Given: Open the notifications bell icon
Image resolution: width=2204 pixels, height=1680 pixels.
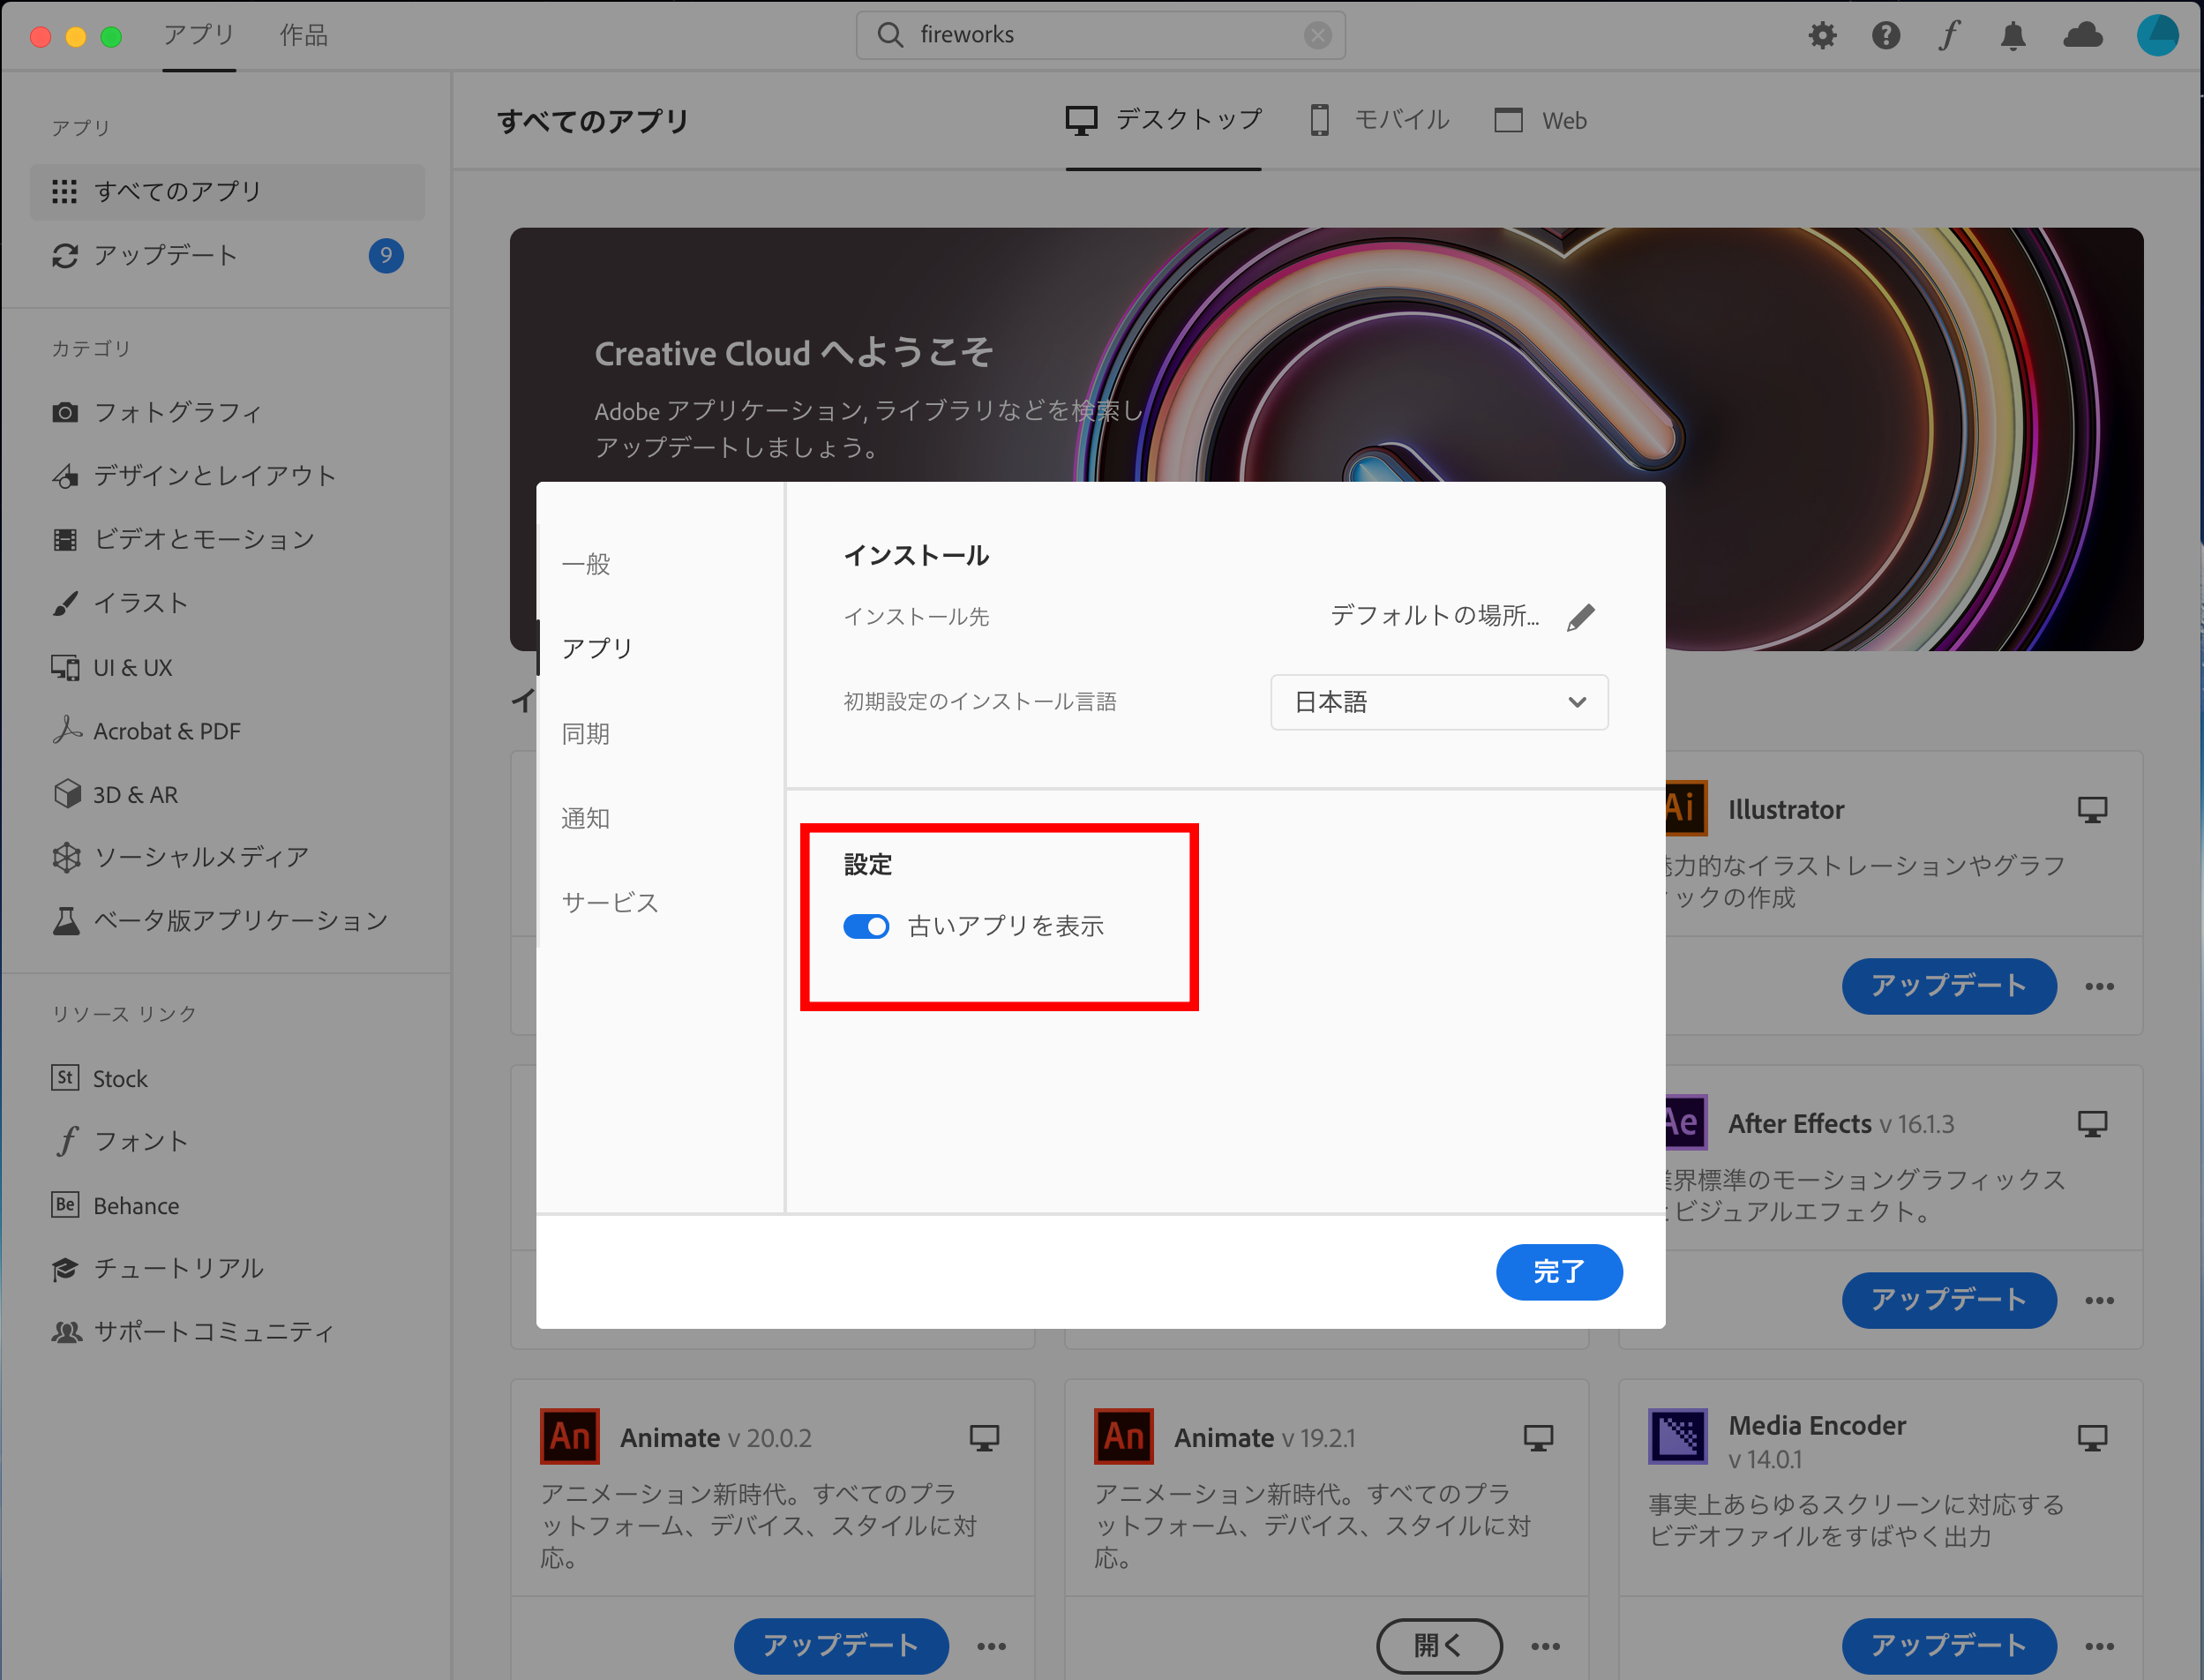Looking at the screenshot, I should click(x=2013, y=36).
